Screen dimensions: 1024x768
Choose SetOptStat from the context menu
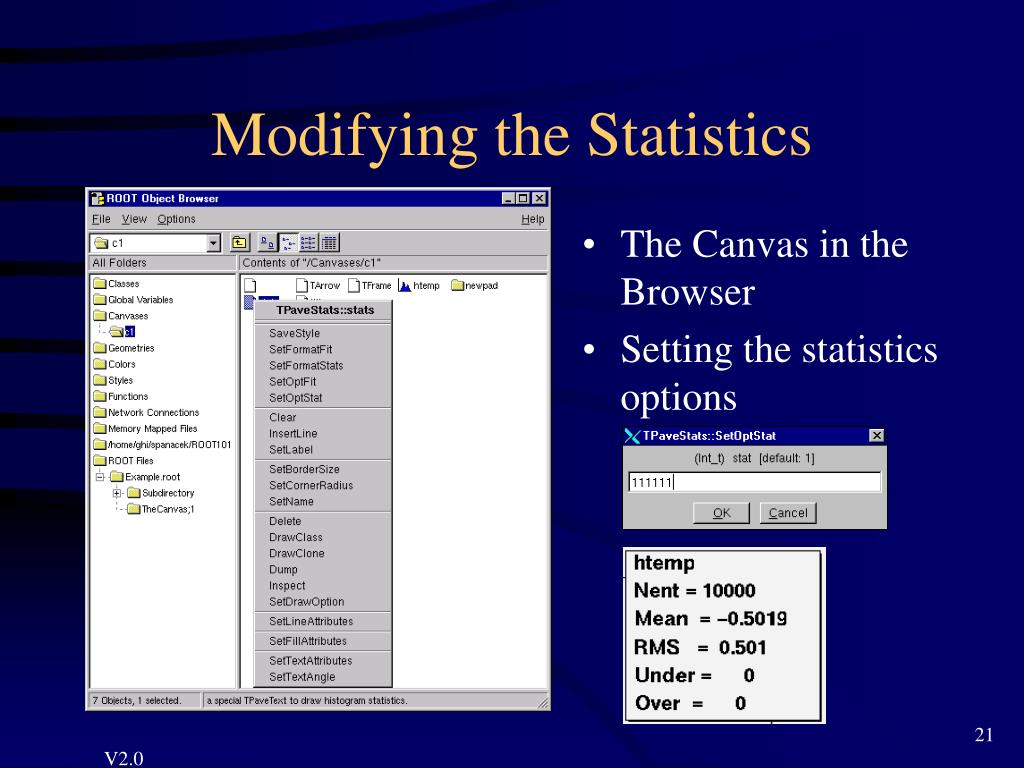coord(323,398)
